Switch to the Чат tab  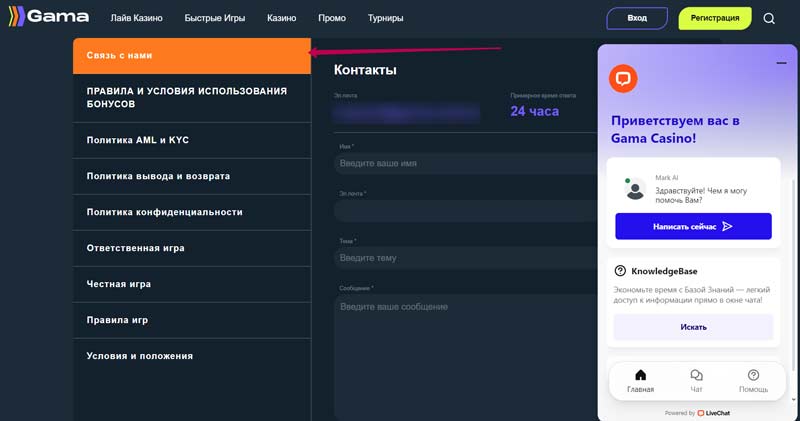point(696,381)
